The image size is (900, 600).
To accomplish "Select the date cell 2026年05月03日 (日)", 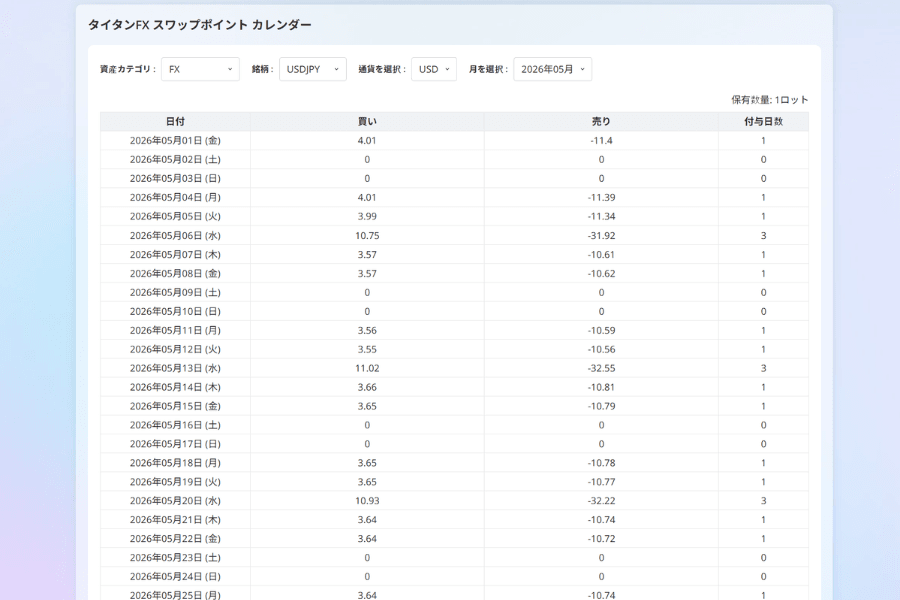I will tap(175, 179).
